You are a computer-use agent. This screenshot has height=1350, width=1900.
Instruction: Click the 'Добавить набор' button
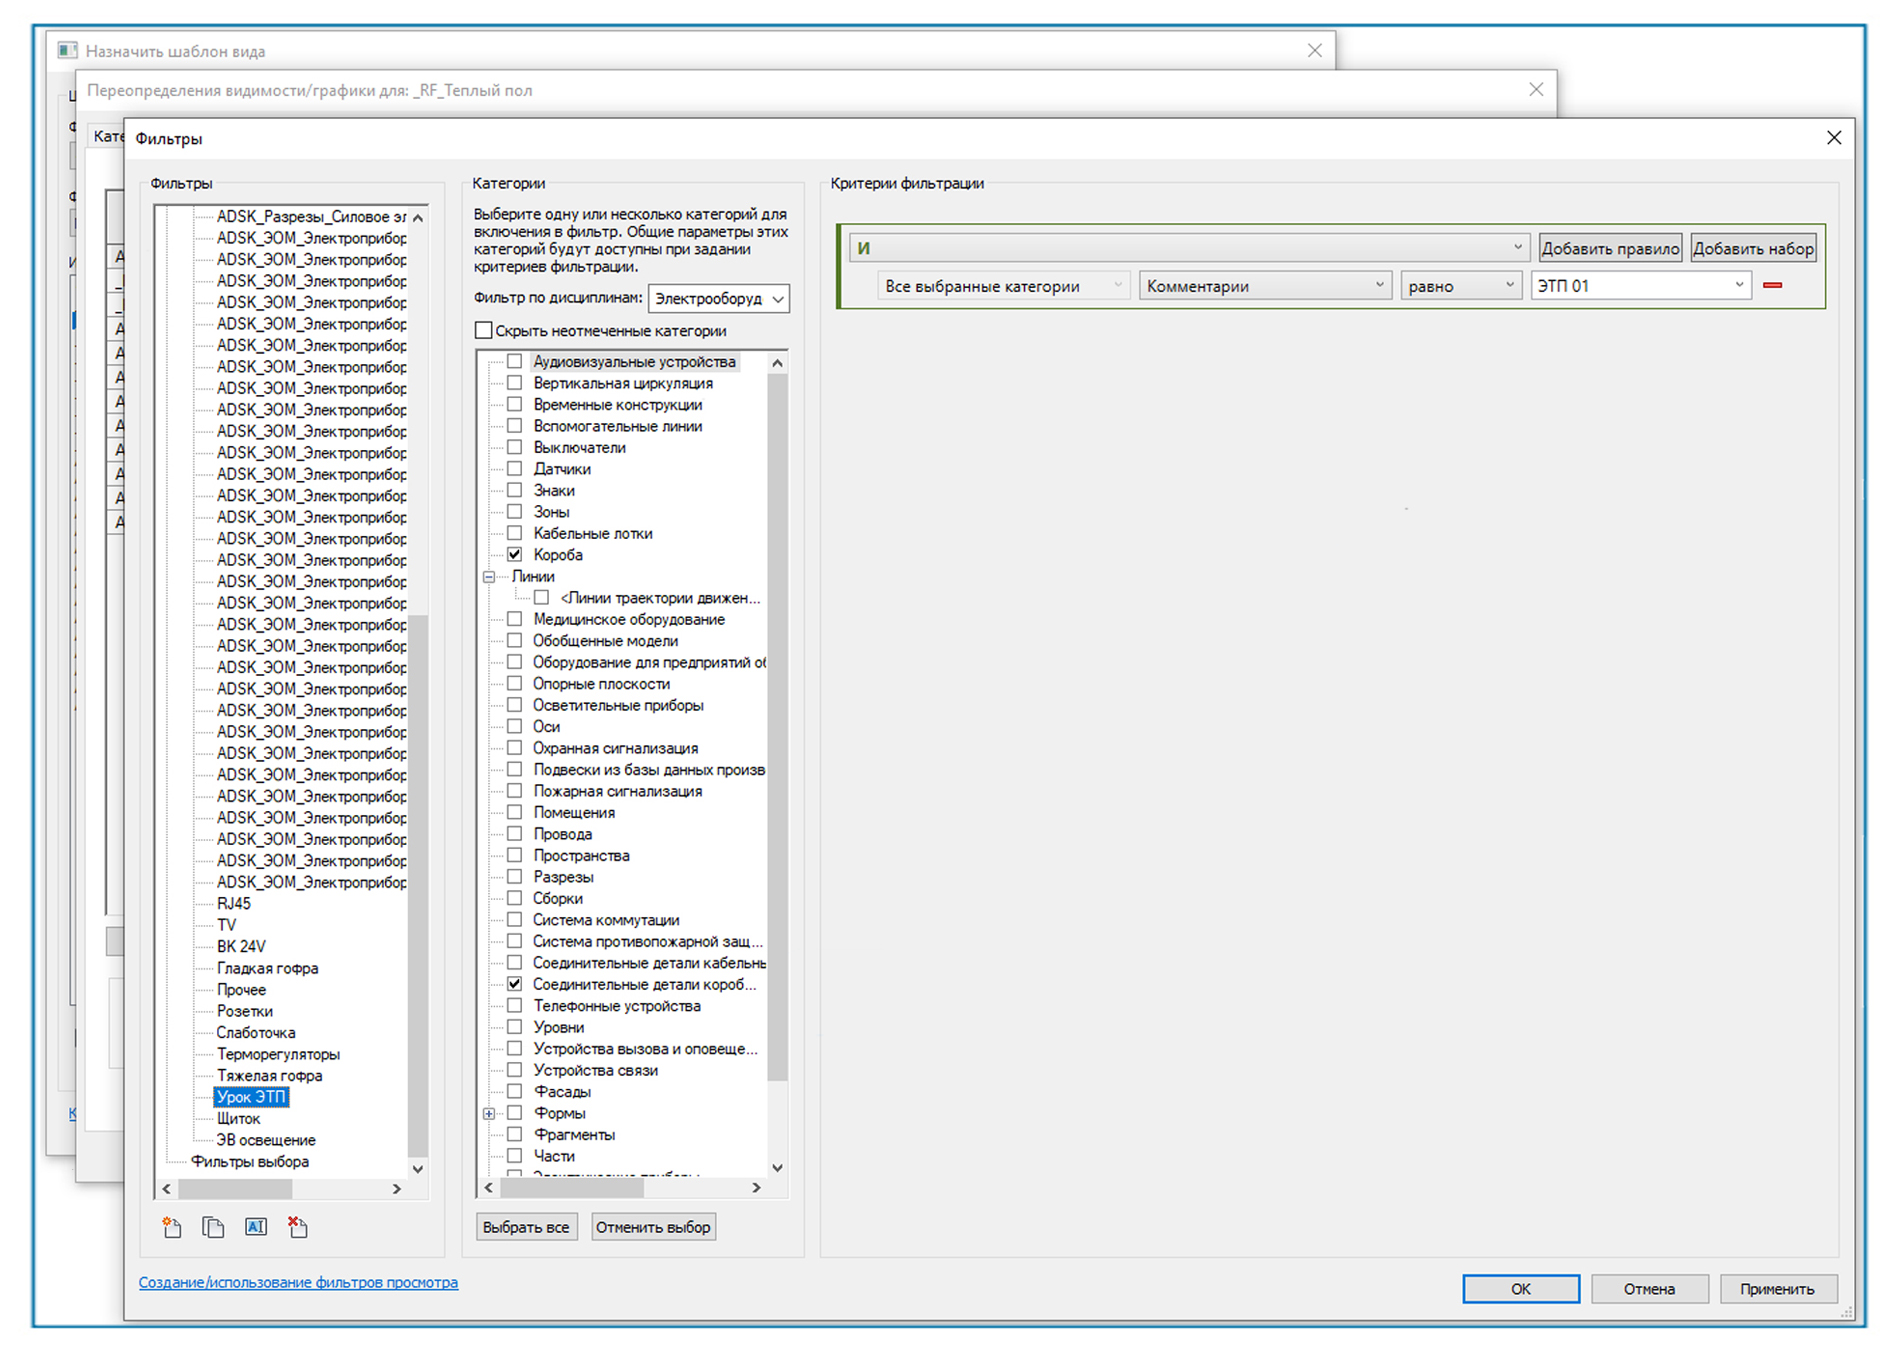1753,248
